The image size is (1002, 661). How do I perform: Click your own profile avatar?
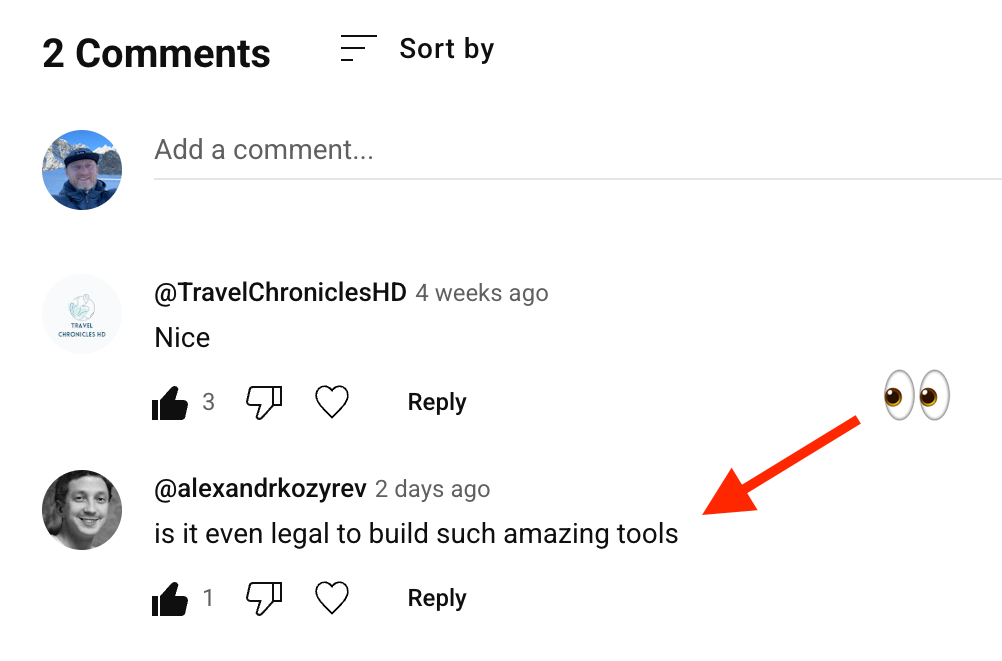(82, 170)
